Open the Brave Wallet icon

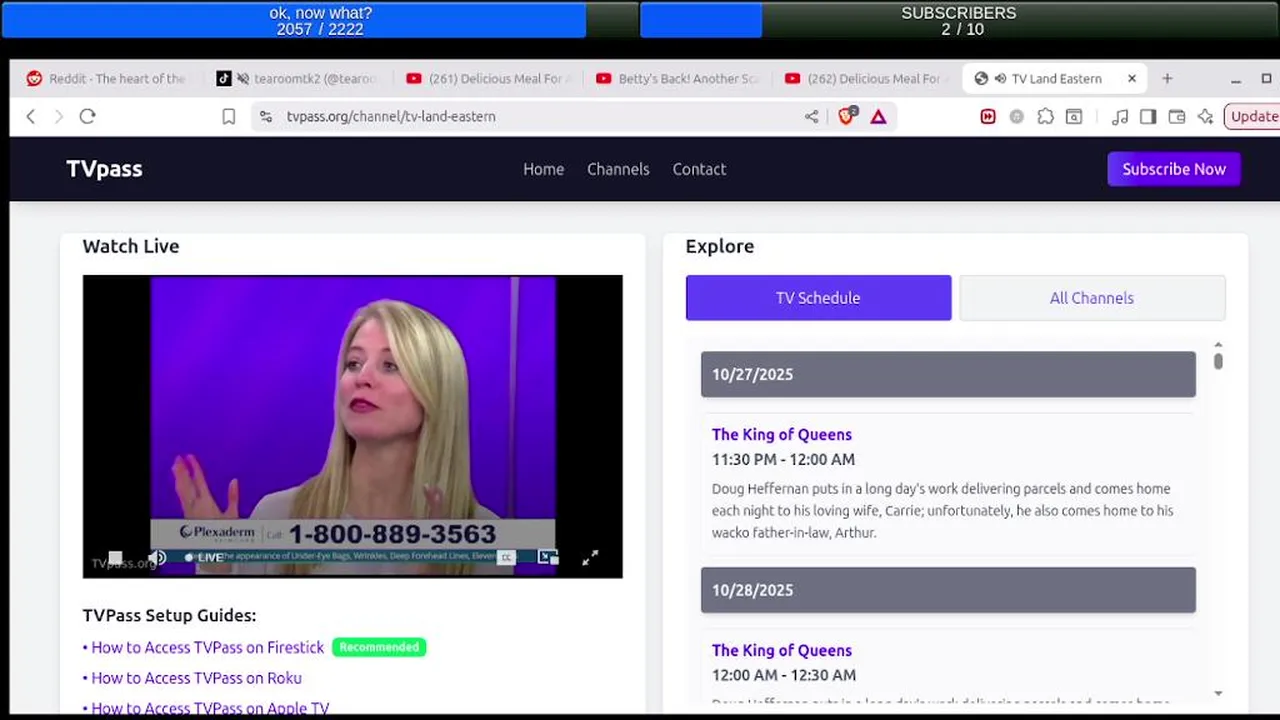click(x=1177, y=117)
